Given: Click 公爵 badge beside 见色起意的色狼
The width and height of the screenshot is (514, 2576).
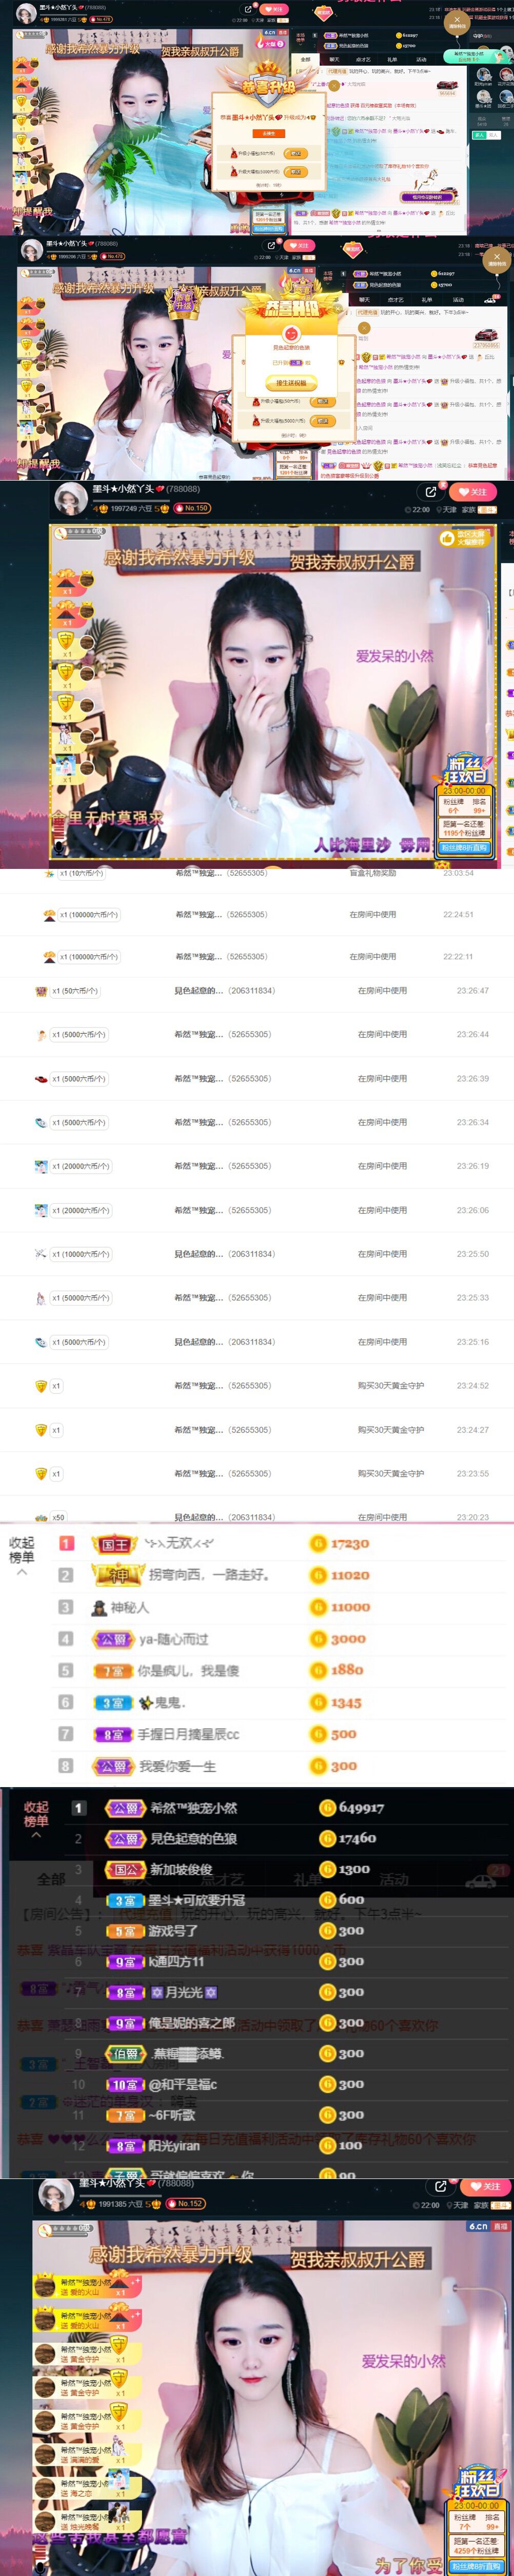Looking at the screenshot, I should pos(125,1839).
